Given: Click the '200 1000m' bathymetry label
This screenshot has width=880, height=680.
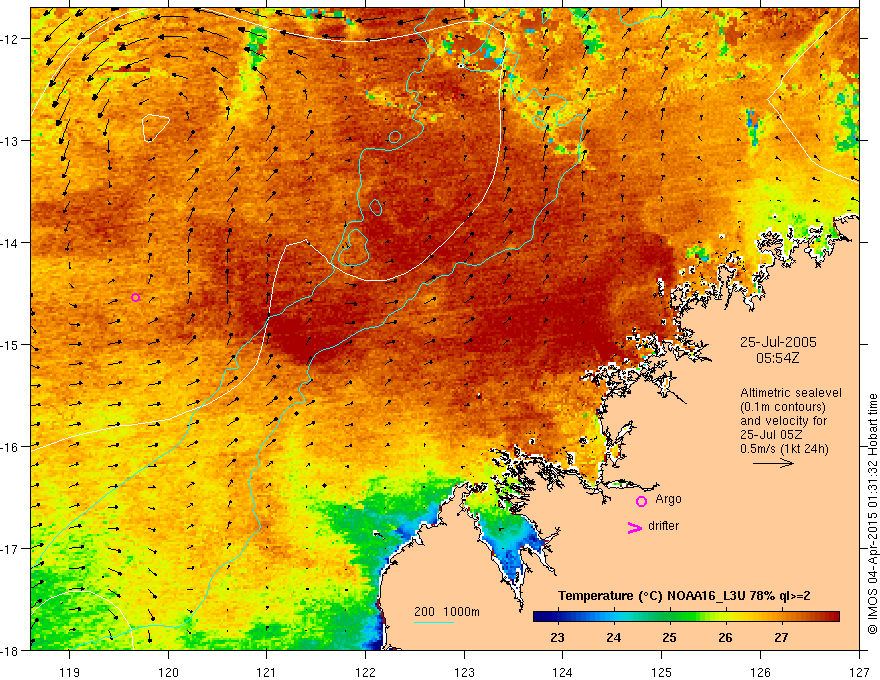Looking at the screenshot, I should point(447,612).
